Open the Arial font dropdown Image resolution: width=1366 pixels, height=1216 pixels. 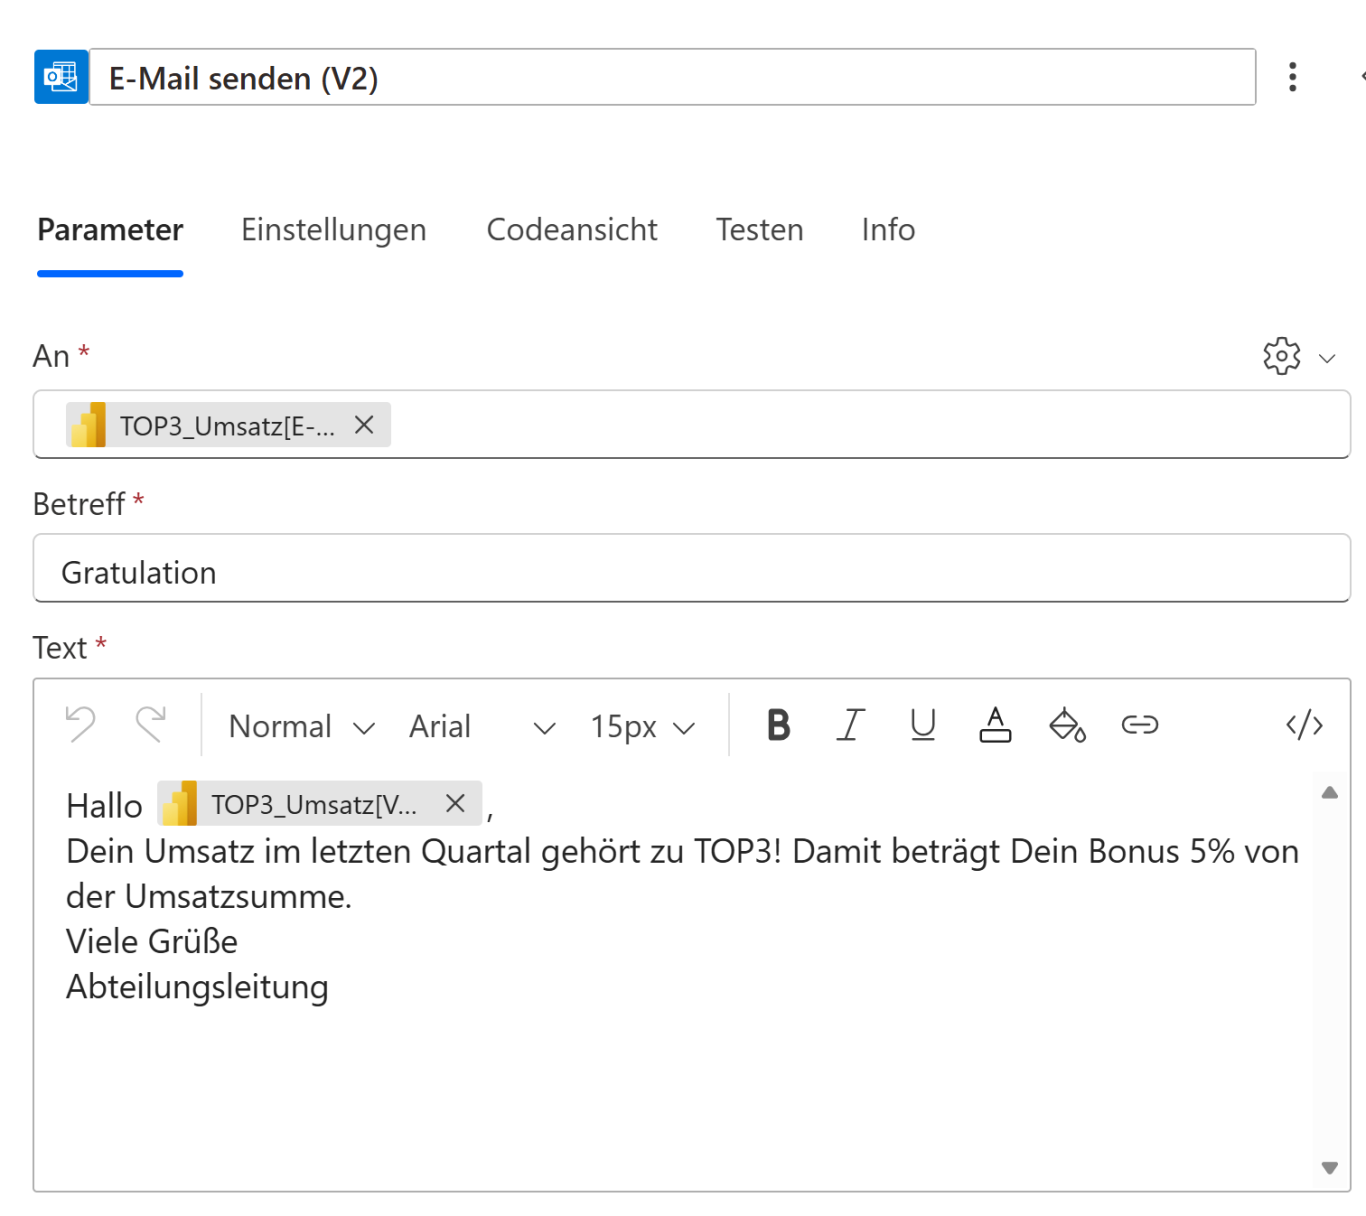(481, 727)
